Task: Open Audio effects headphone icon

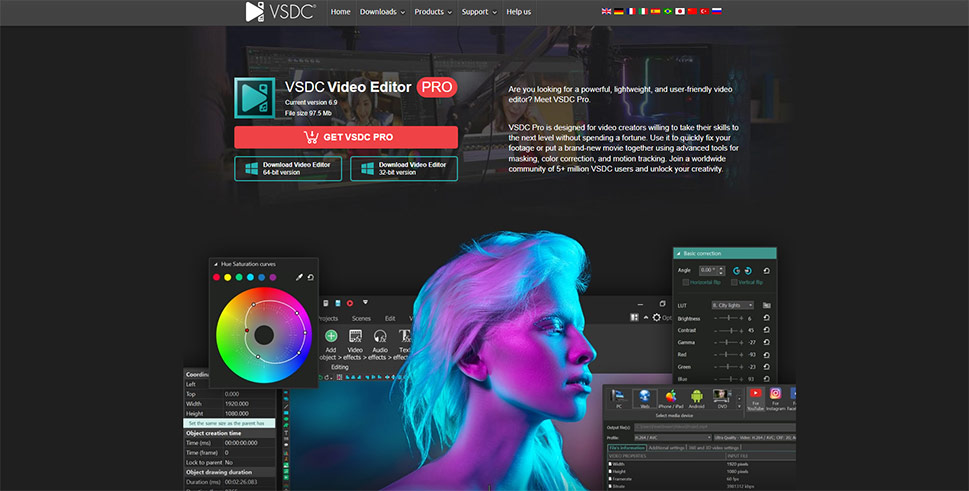Action: pyautogui.click(x=380, y=336)
